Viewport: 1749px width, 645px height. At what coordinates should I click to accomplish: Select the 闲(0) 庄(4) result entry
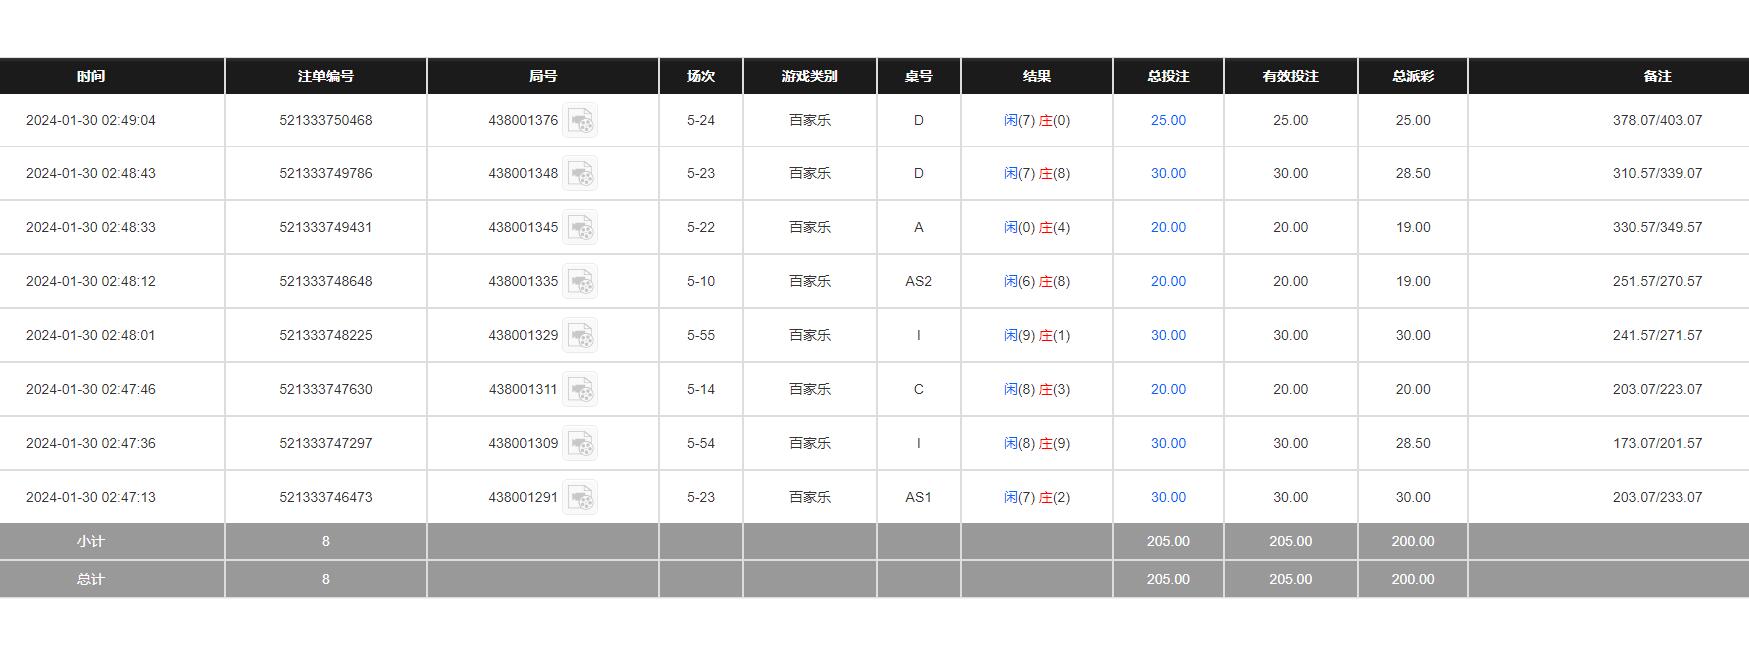pos(1036,227)
